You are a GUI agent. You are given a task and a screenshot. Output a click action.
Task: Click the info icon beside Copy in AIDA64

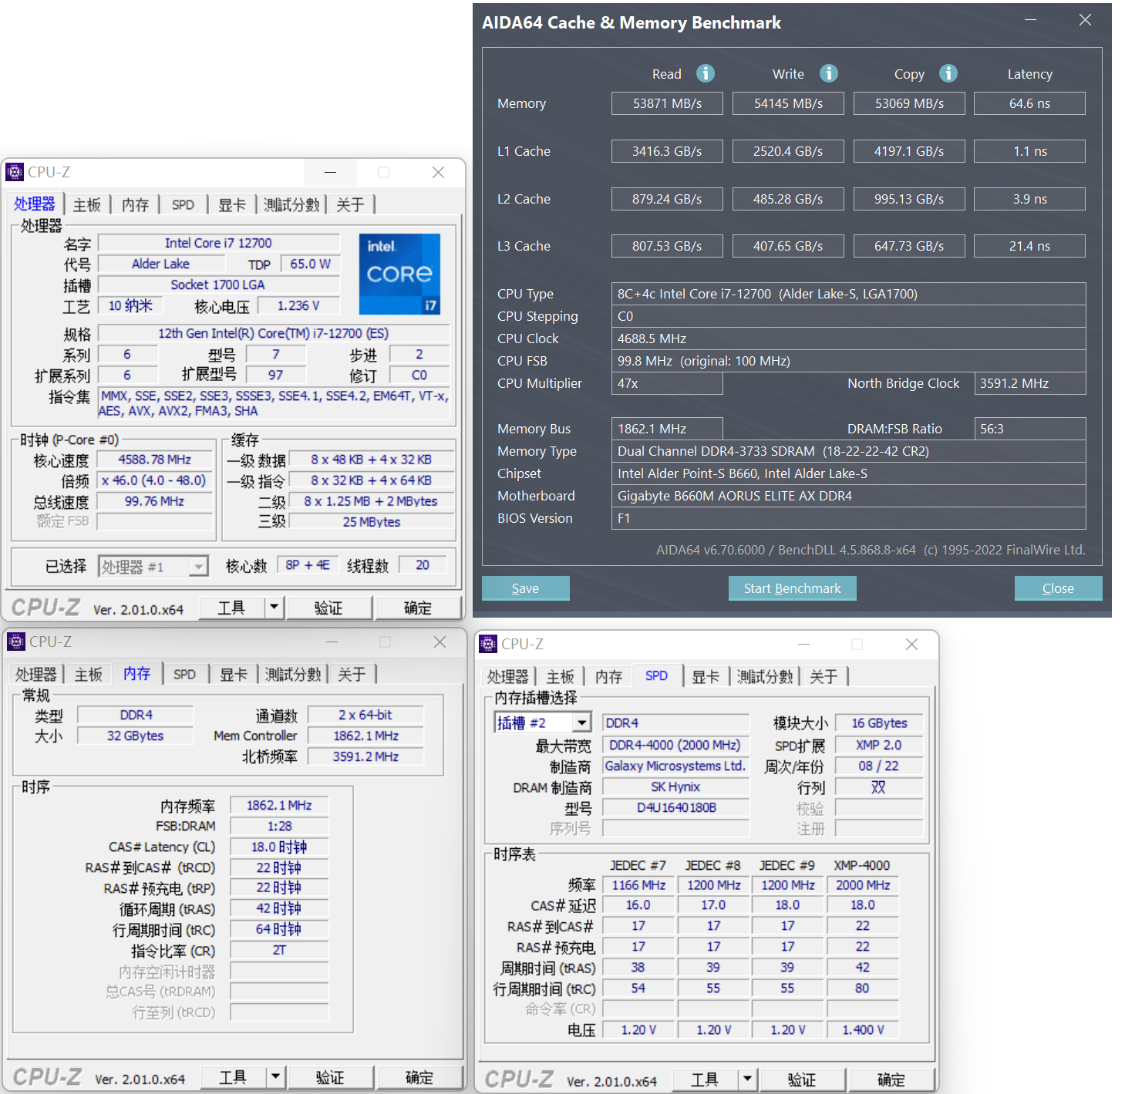(948, 73)
